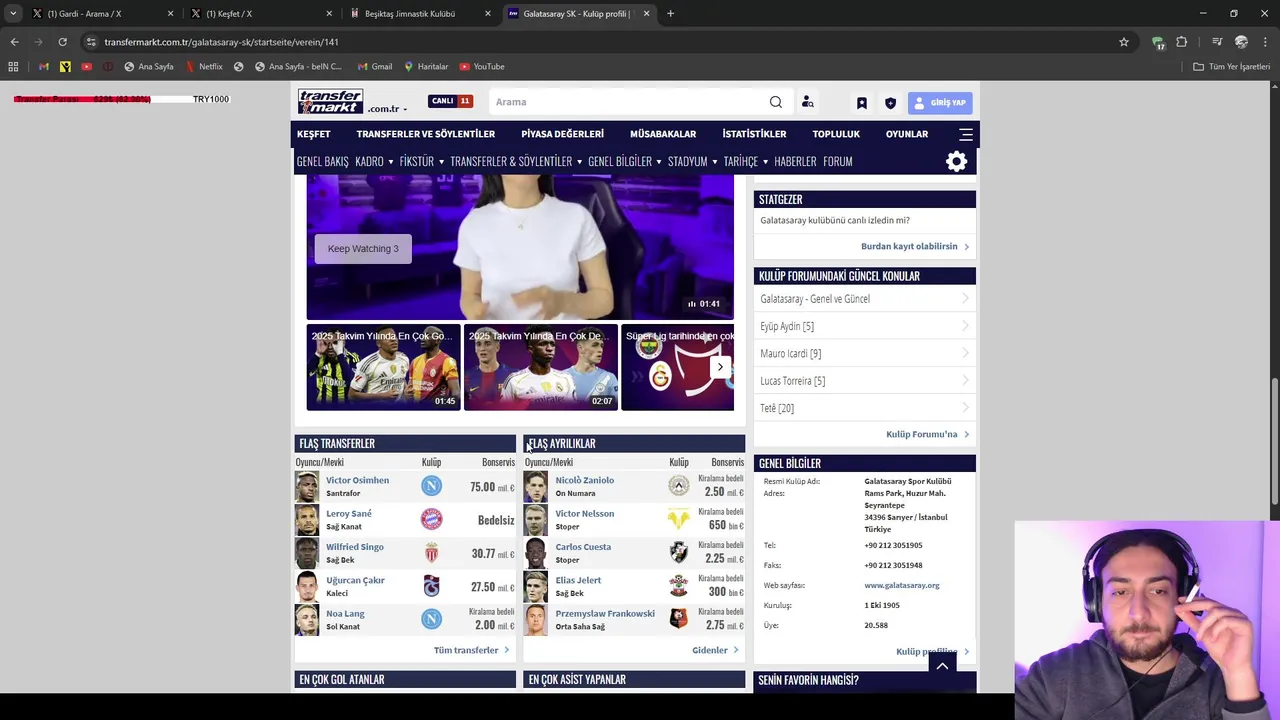Open MÜSABAKALAR menu

tap(663, 134)
